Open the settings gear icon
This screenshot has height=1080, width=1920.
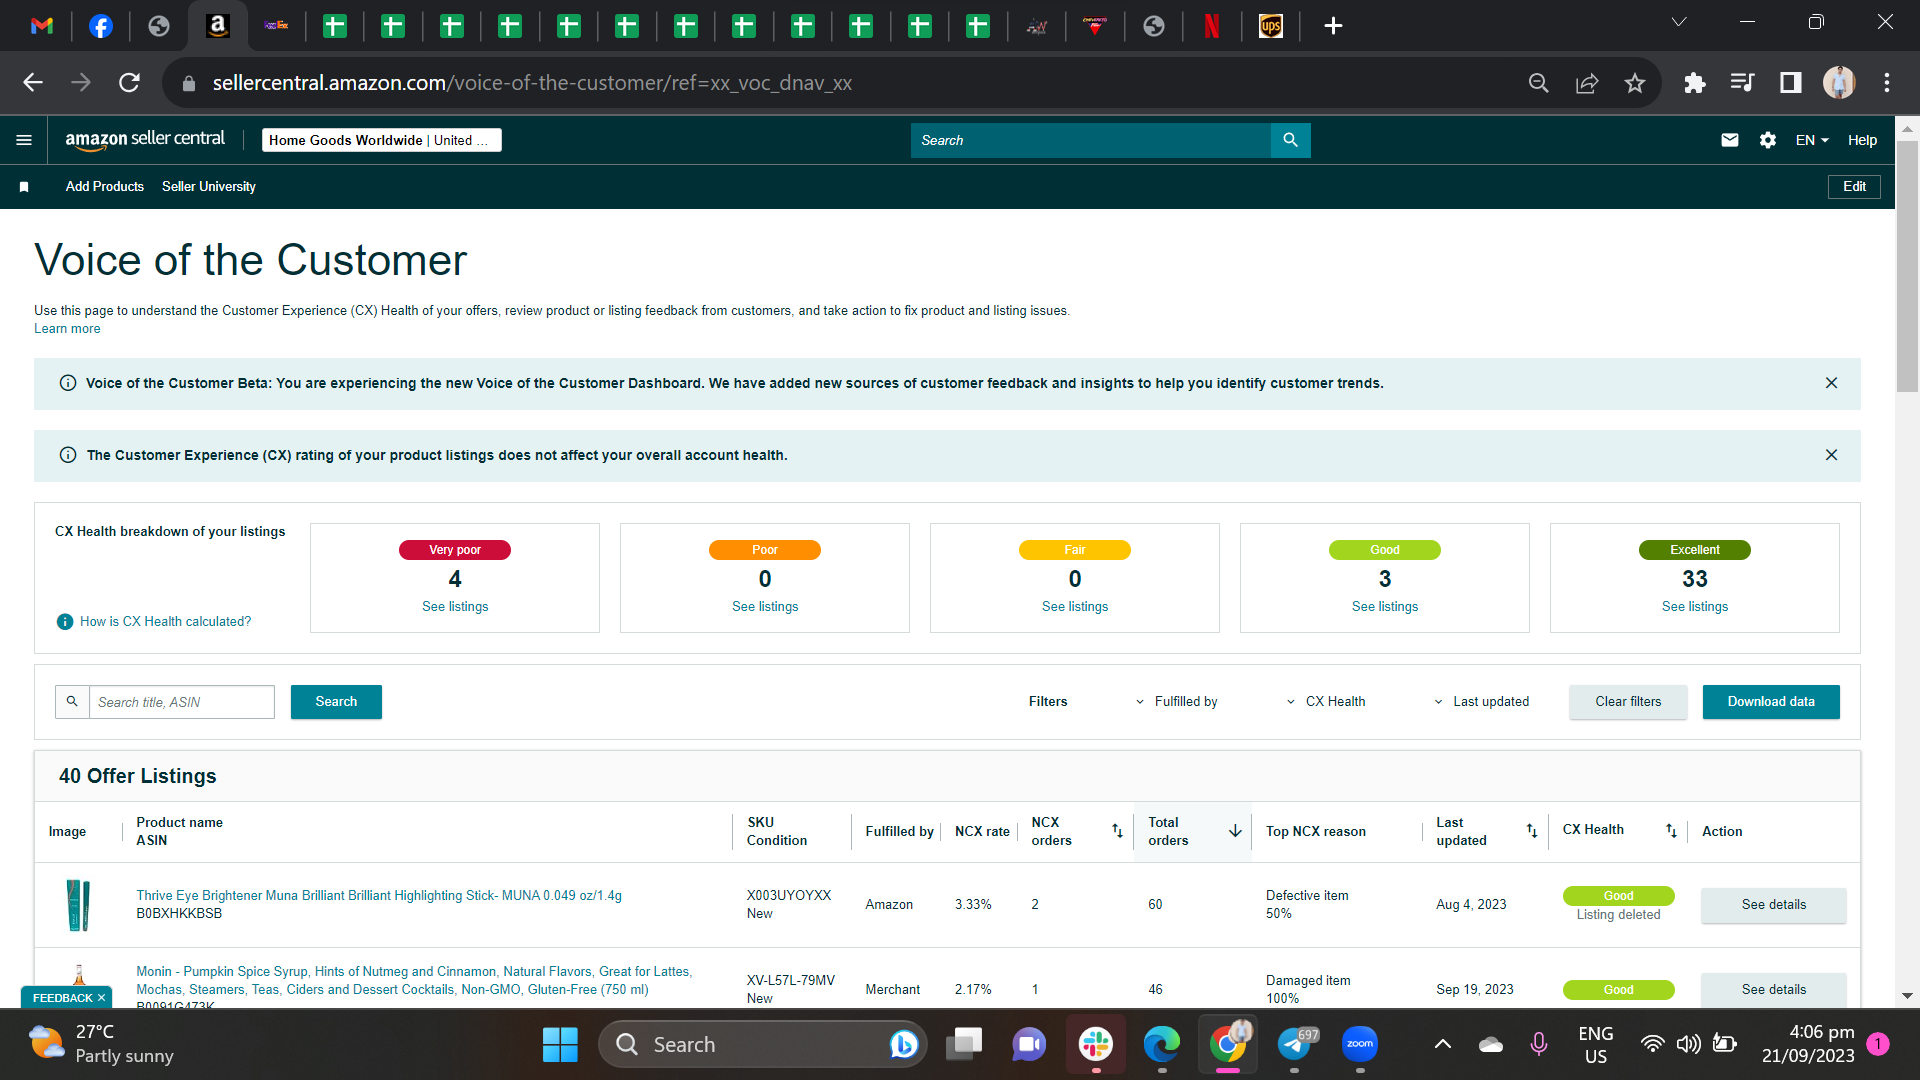coord(1768,140)
